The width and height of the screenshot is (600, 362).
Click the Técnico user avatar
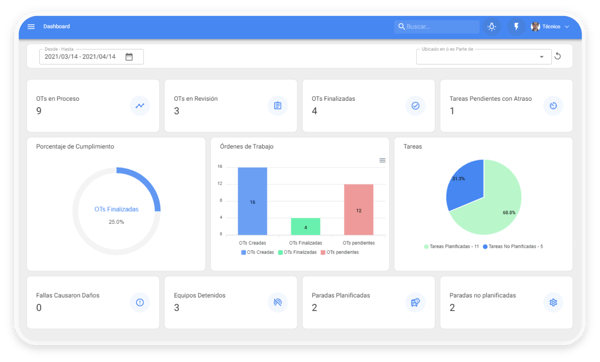535,26
